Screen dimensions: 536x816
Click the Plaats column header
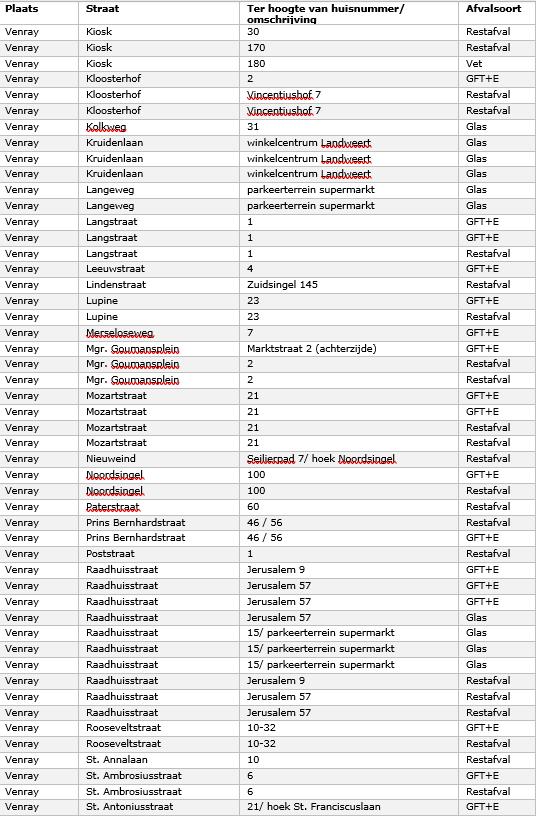[x=21, y=9]
